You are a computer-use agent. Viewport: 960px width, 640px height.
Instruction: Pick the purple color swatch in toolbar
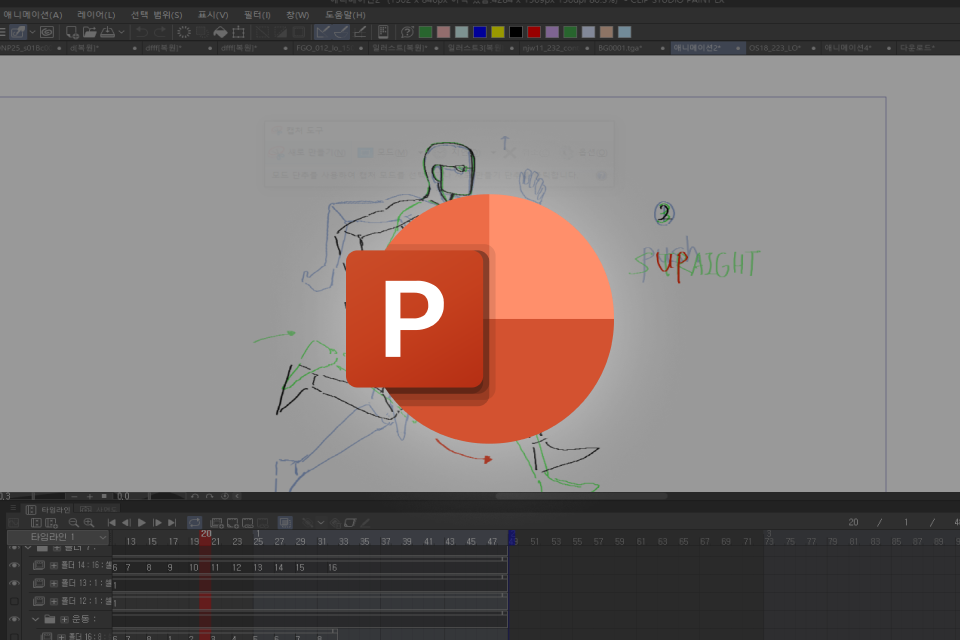[552, 32]
